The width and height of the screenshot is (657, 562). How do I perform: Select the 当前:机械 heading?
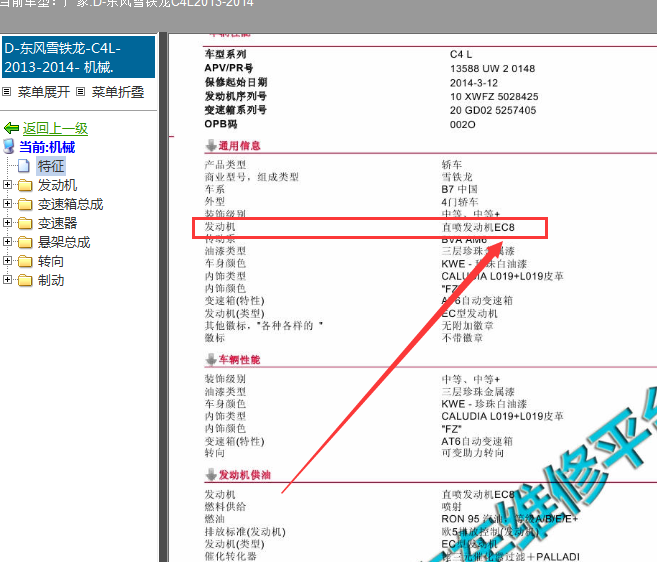[x=47, y=147]
